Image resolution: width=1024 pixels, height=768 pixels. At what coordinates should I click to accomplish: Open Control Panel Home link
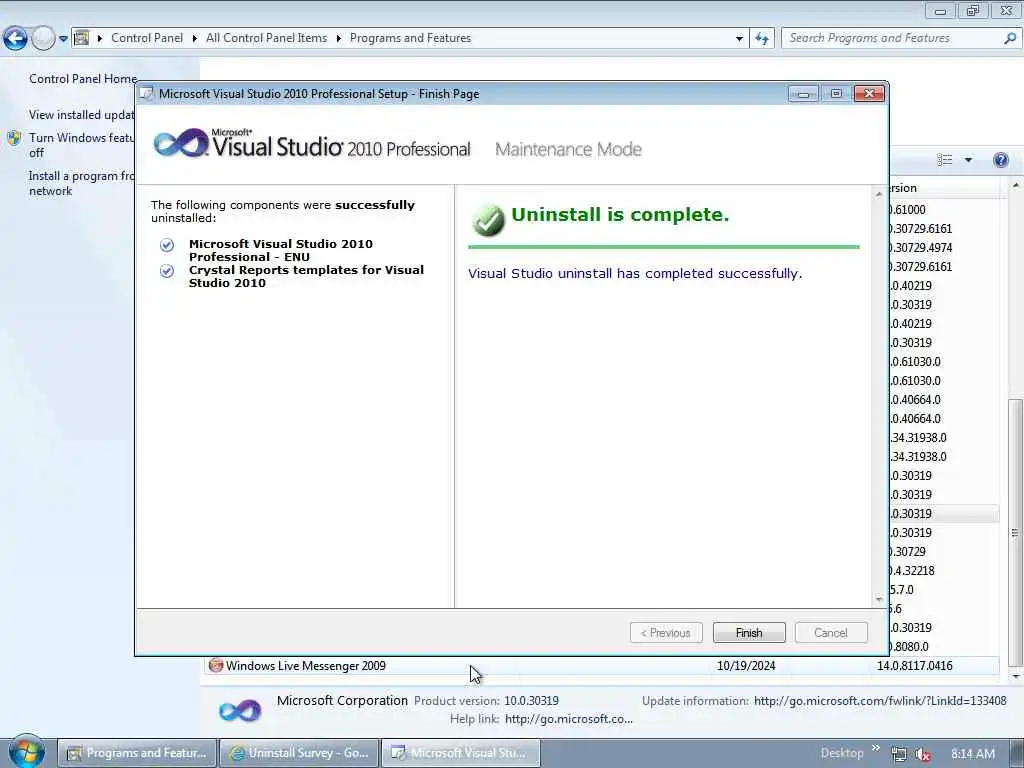pyautogui.click(x=83, y=78)
